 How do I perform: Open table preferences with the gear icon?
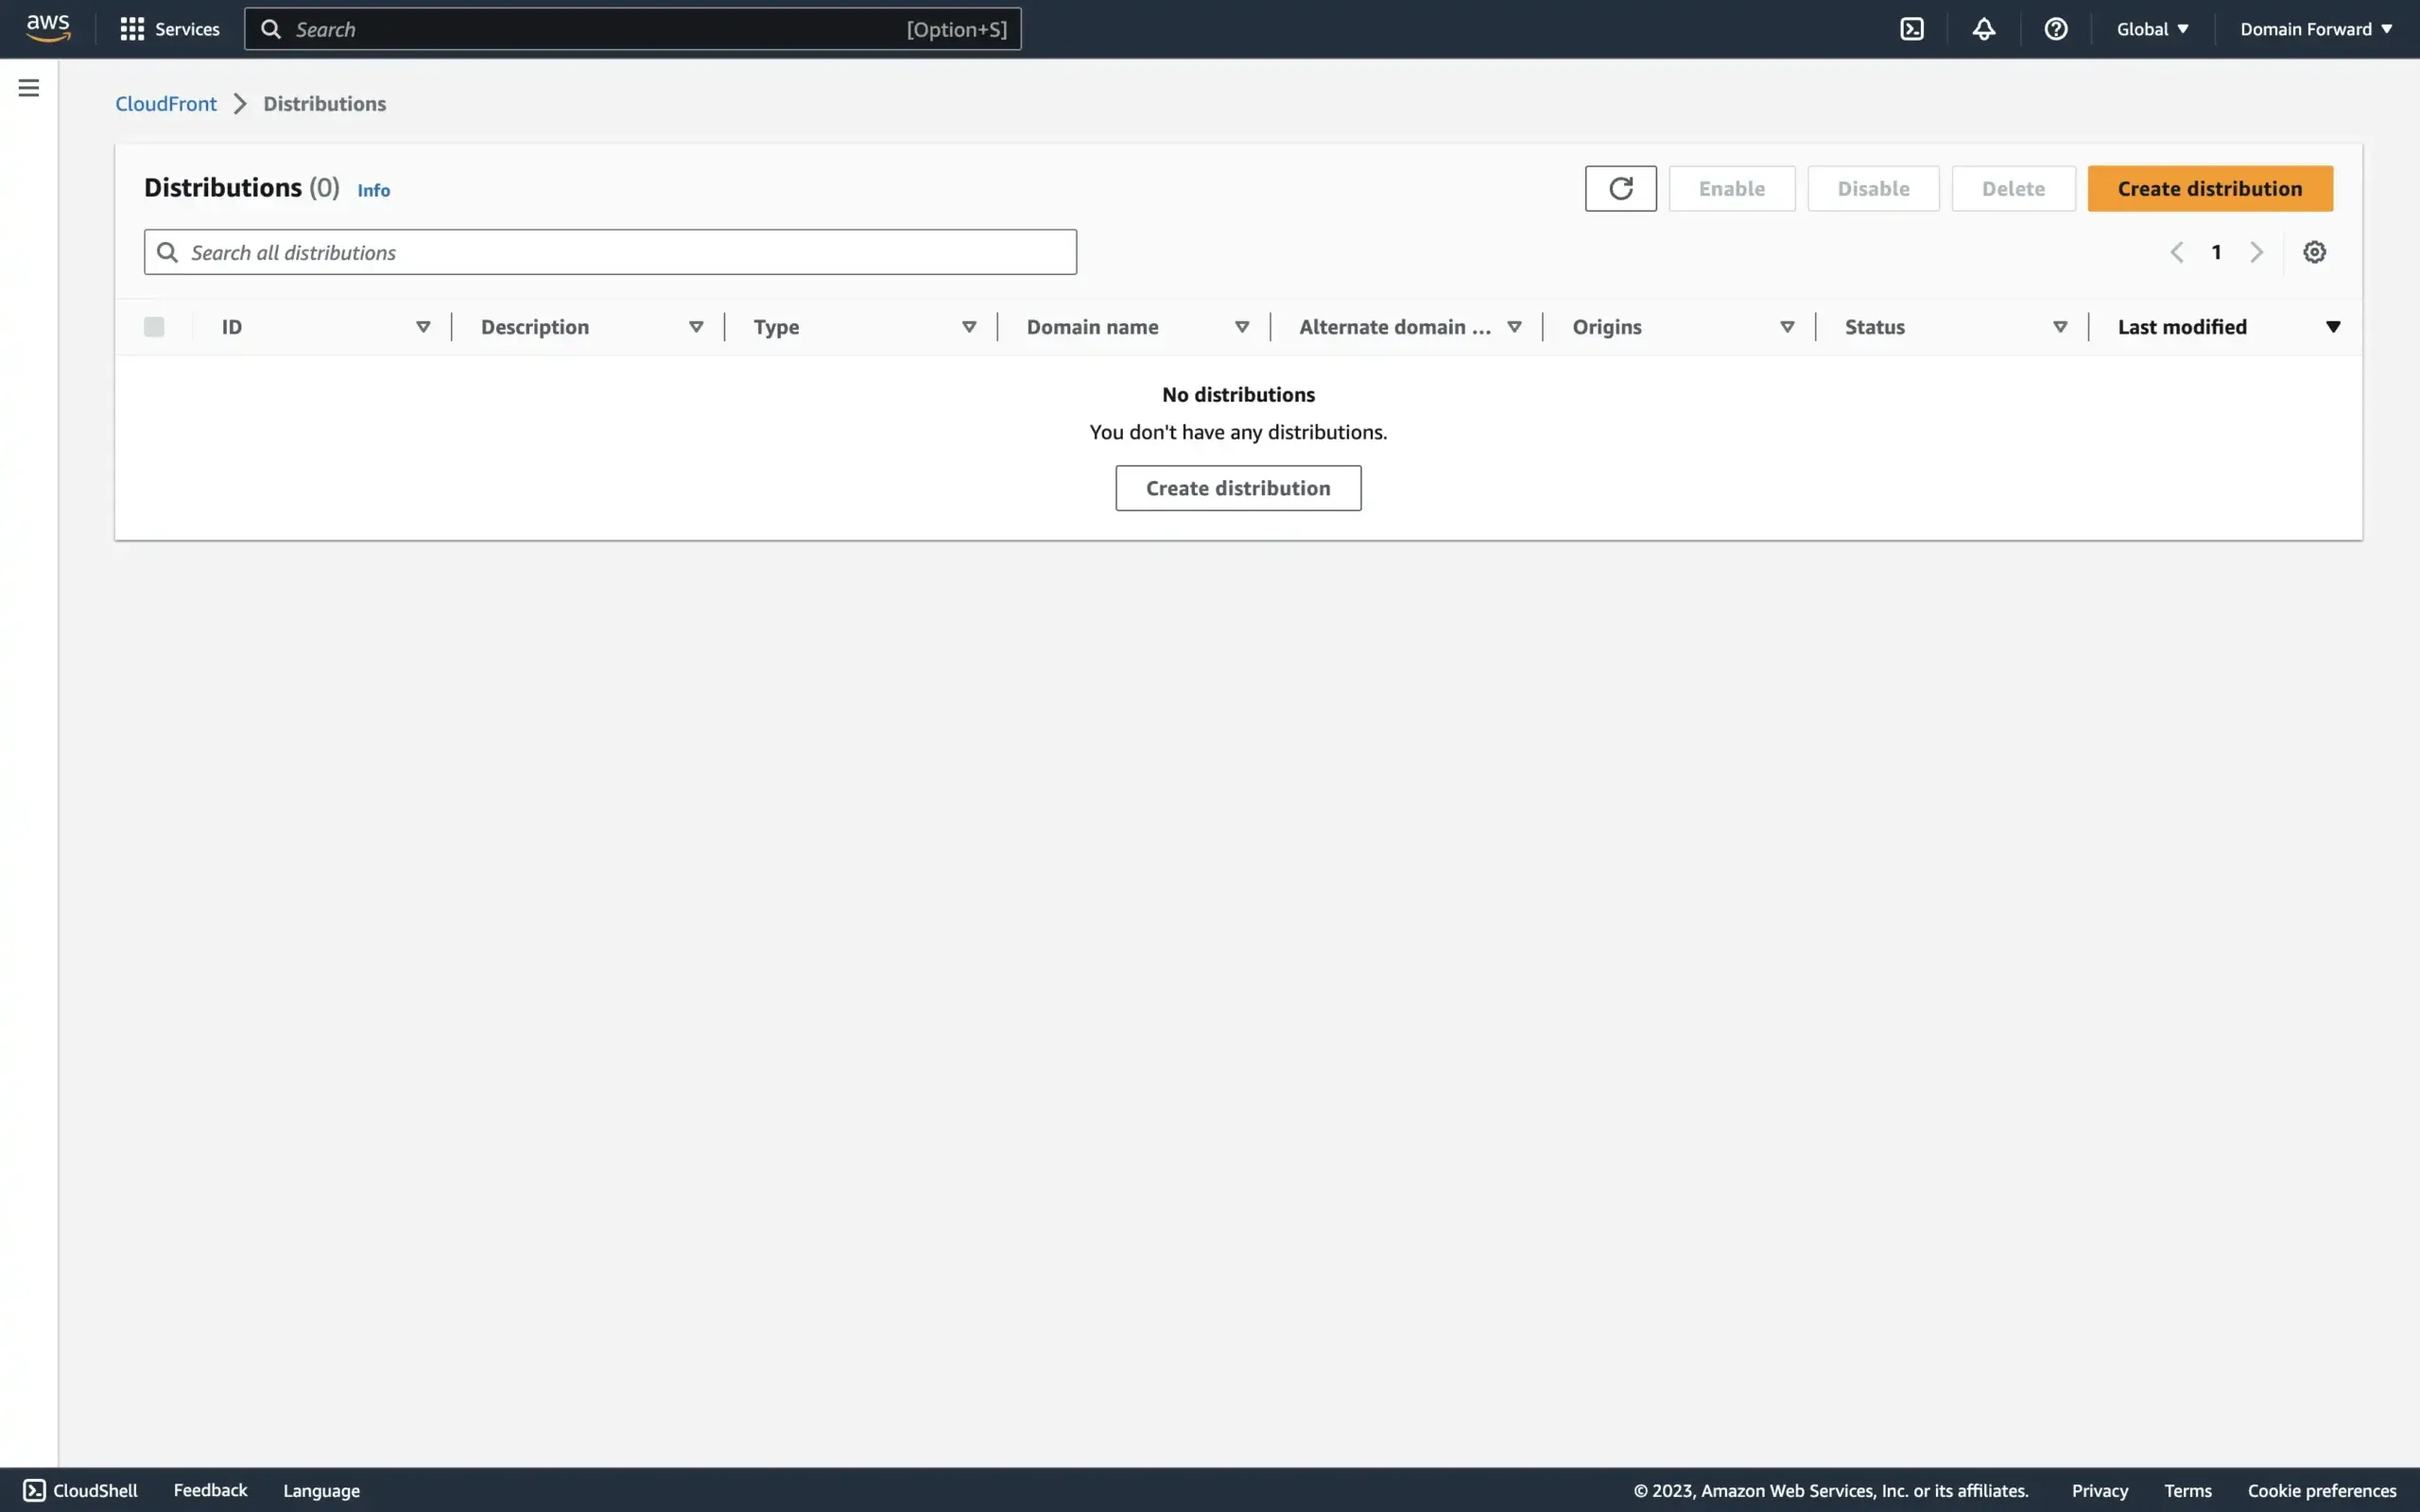[2314, 251]
